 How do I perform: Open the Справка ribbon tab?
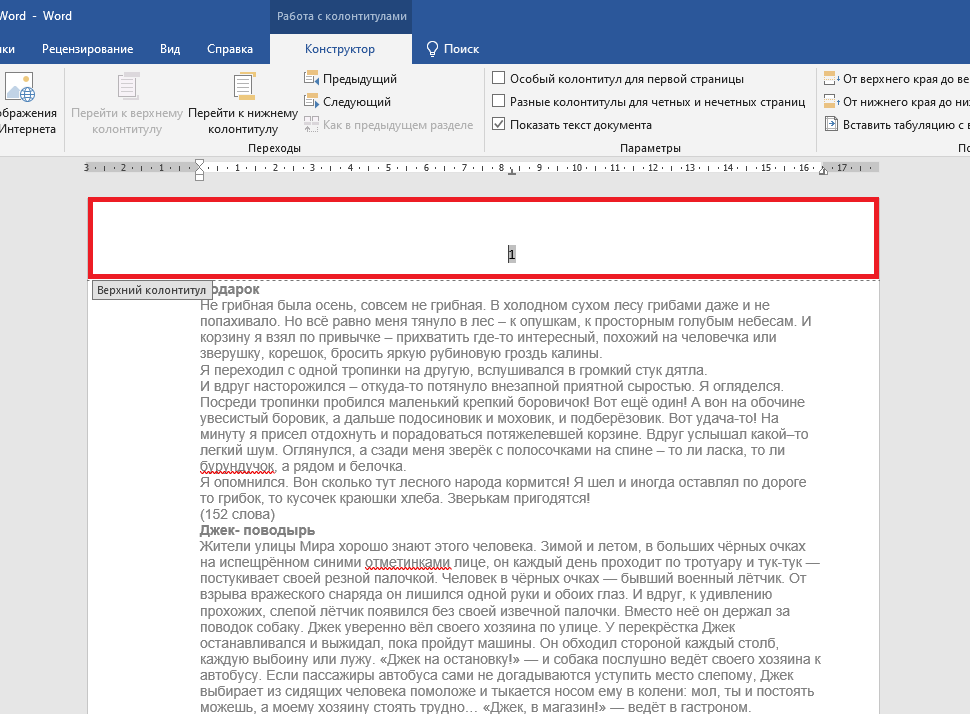[x=230, y=49]
